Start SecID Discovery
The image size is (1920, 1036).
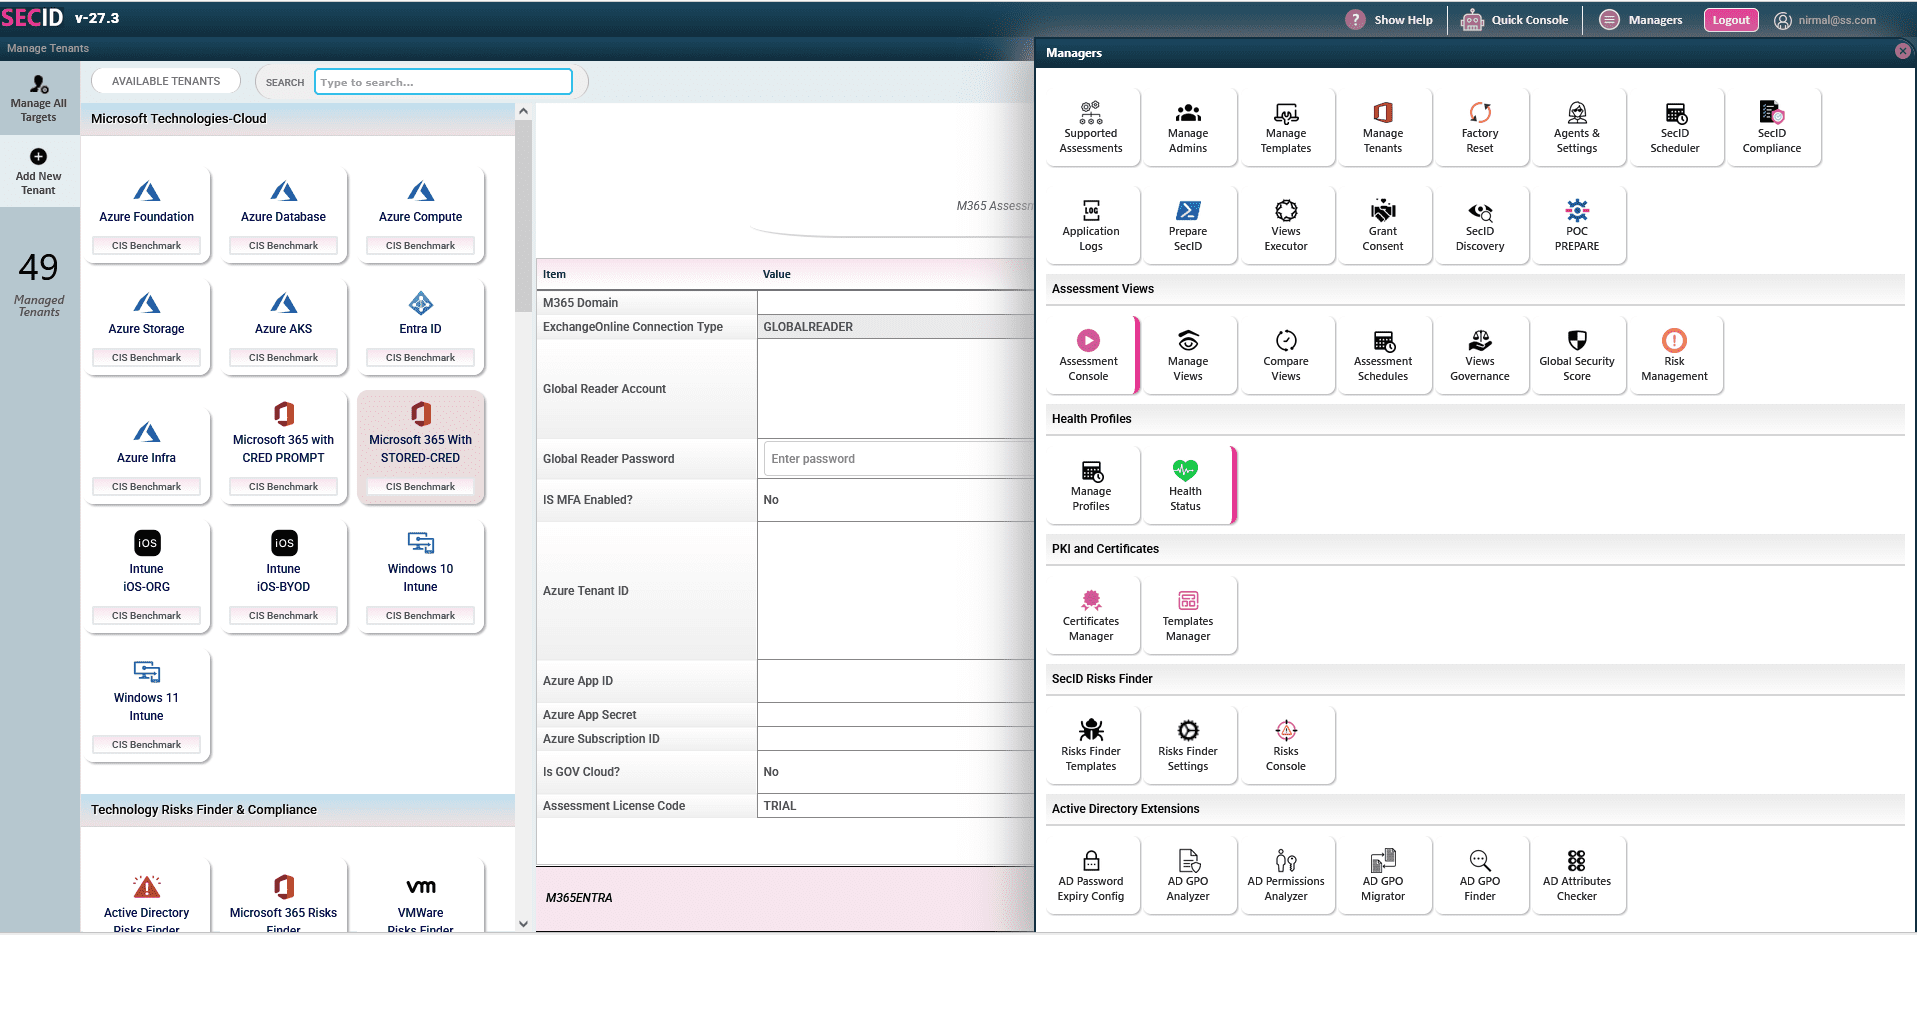pos(1480,225)
